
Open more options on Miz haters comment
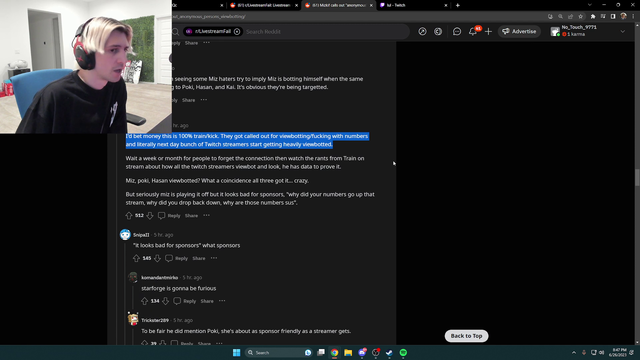click(204, 100)
